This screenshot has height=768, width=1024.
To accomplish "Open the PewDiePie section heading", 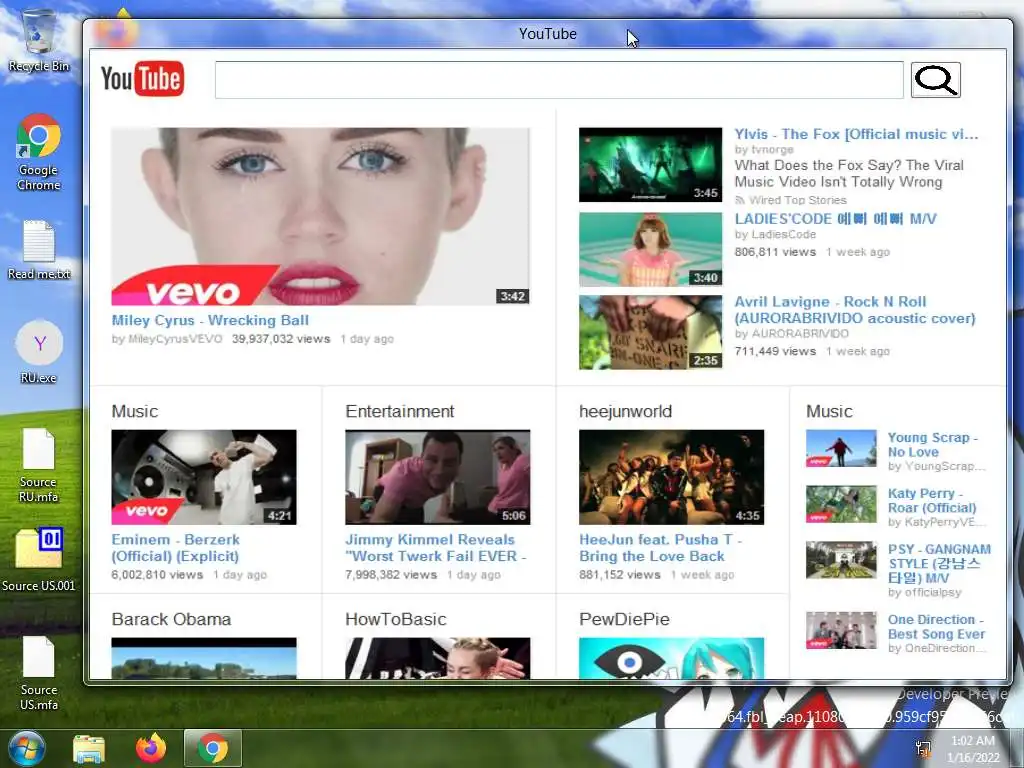I will point(624,619).
